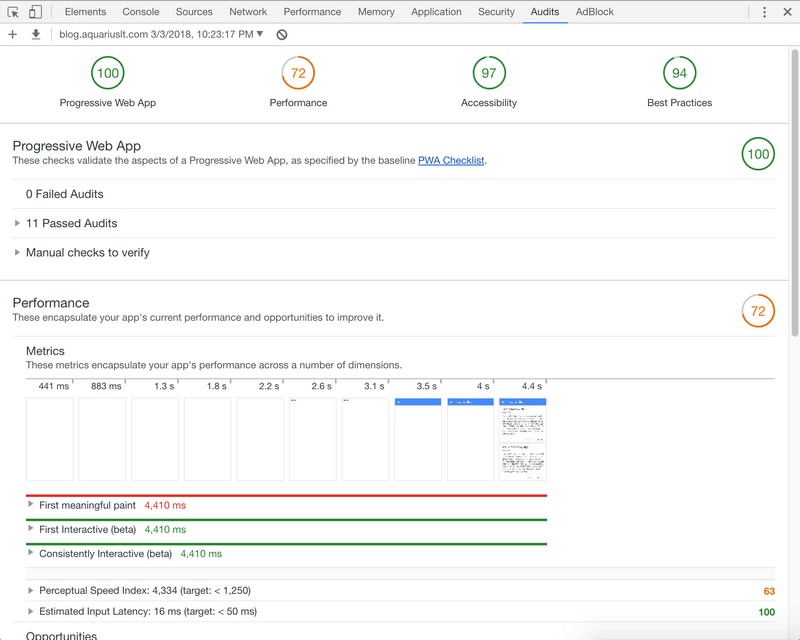Toggle the device toolbar icon
Screen dimensions: 800x640
[35, 12]
